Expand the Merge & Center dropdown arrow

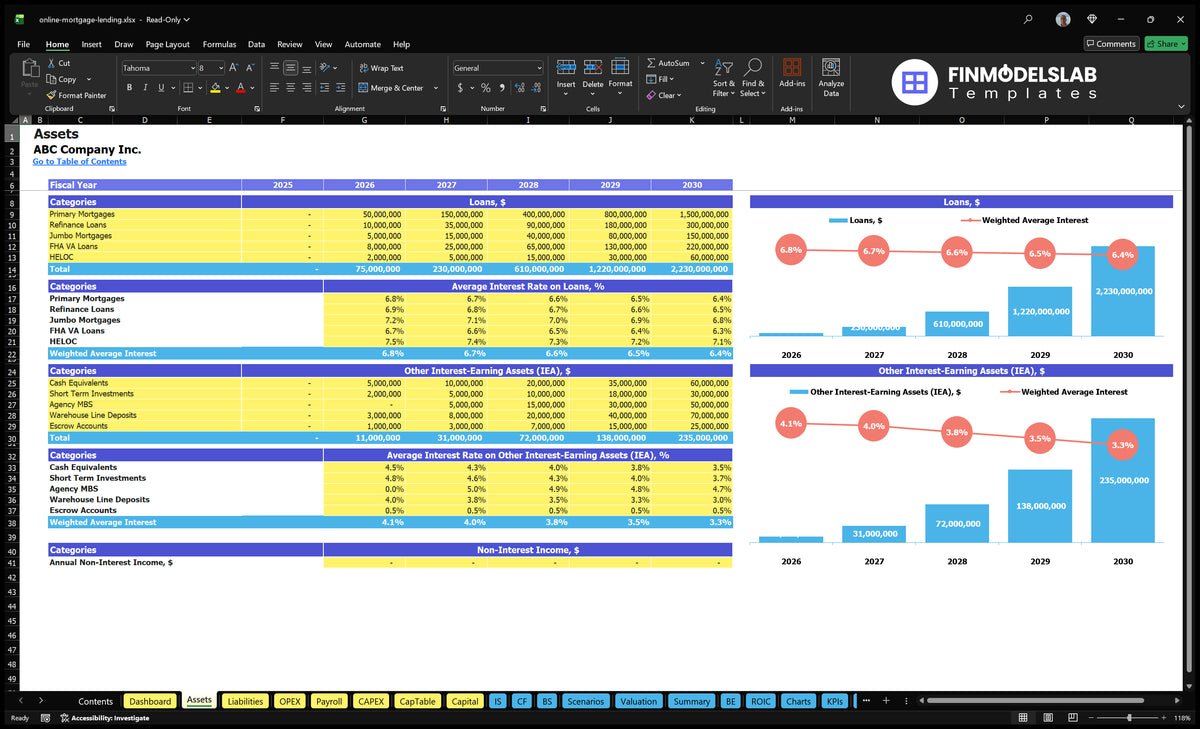coord(436,88)
